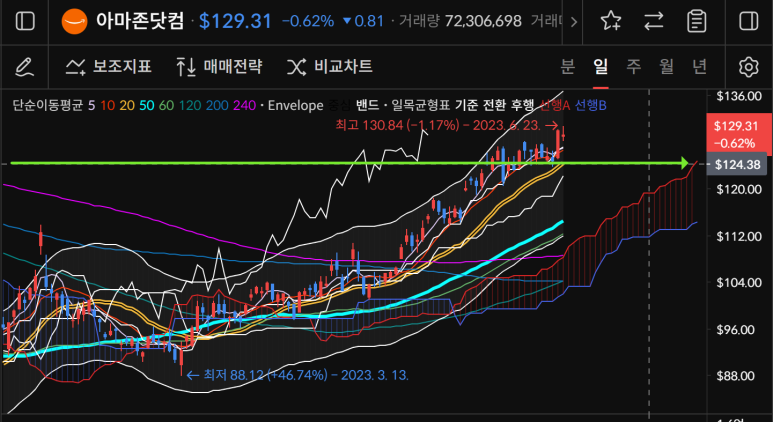This screenshot has height=422, width=773.
Task: Click the swap arrows icon
Action: (654, 21)
